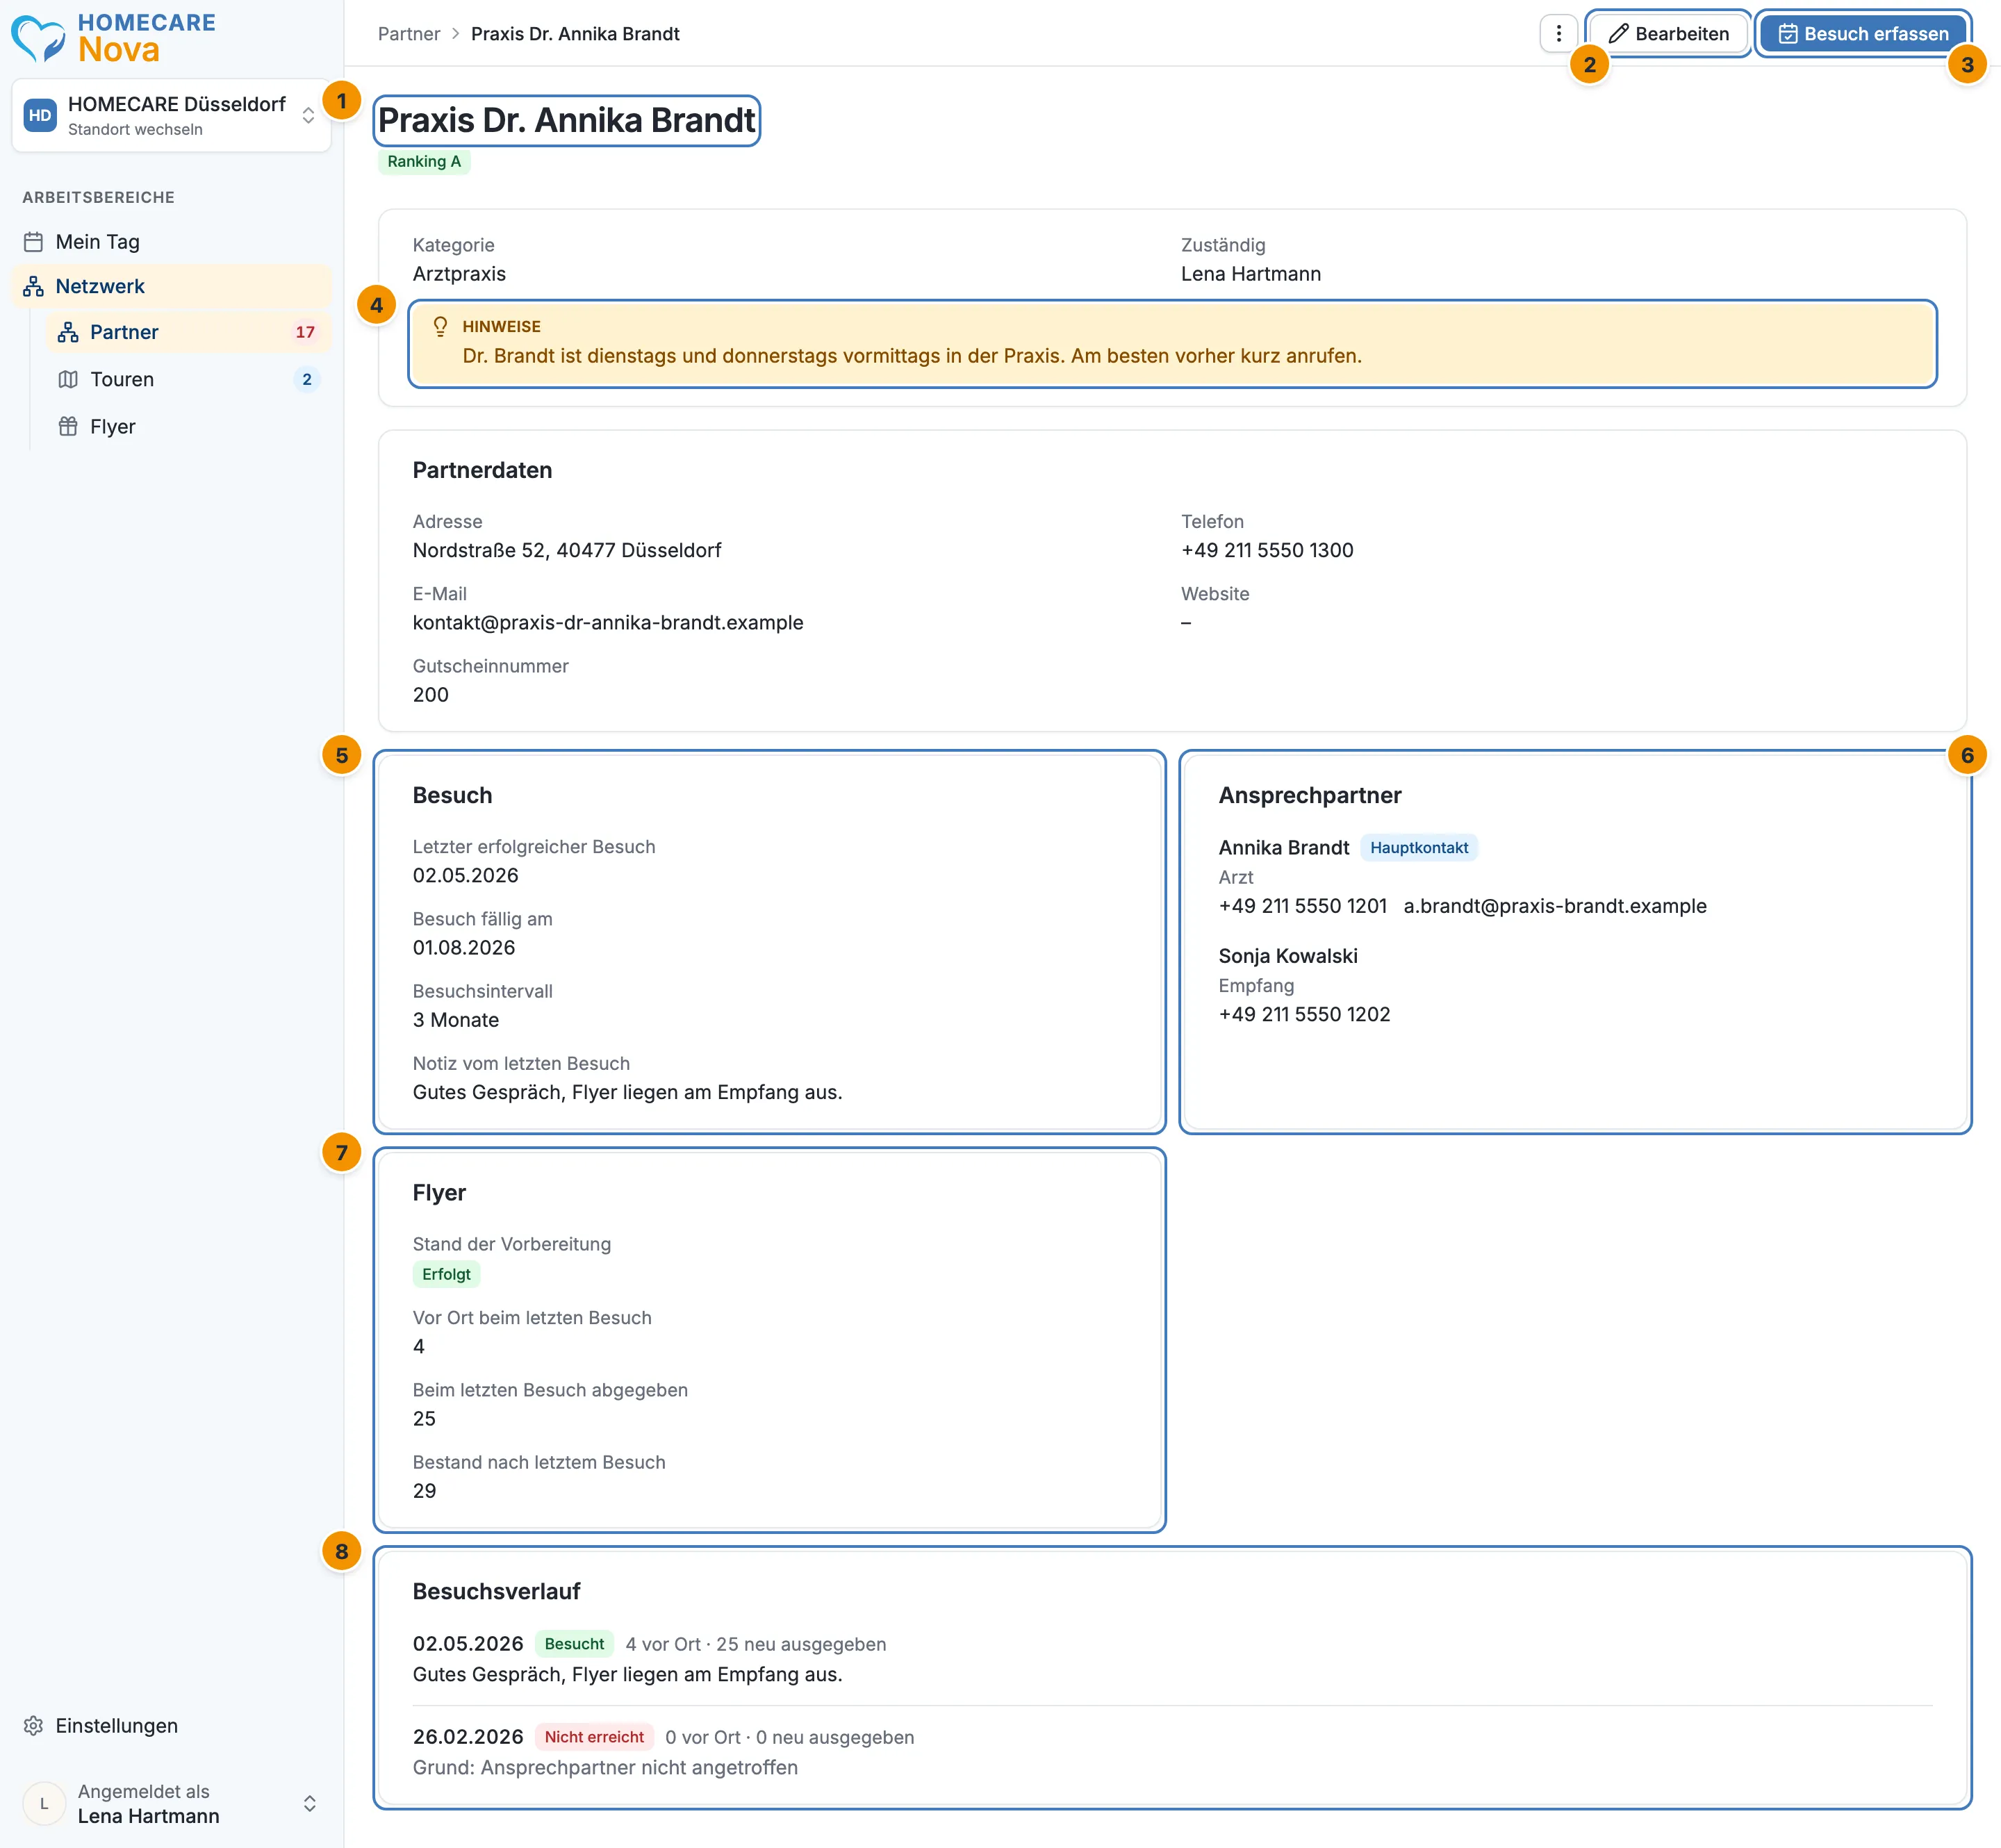Viewport: 2001px width, 1848px height.
Task: Click the Flyer gift icon
Action: point(68,426)
